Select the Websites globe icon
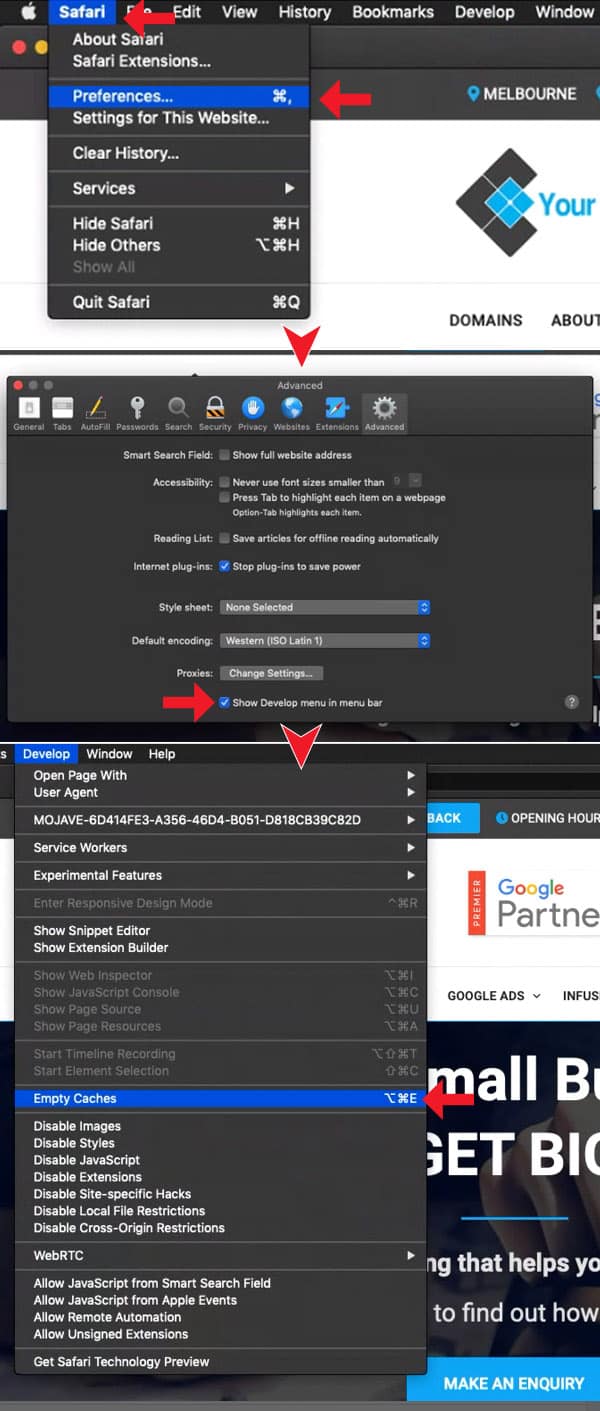This screenshot has height=1411, width=600. click(292, 408)
